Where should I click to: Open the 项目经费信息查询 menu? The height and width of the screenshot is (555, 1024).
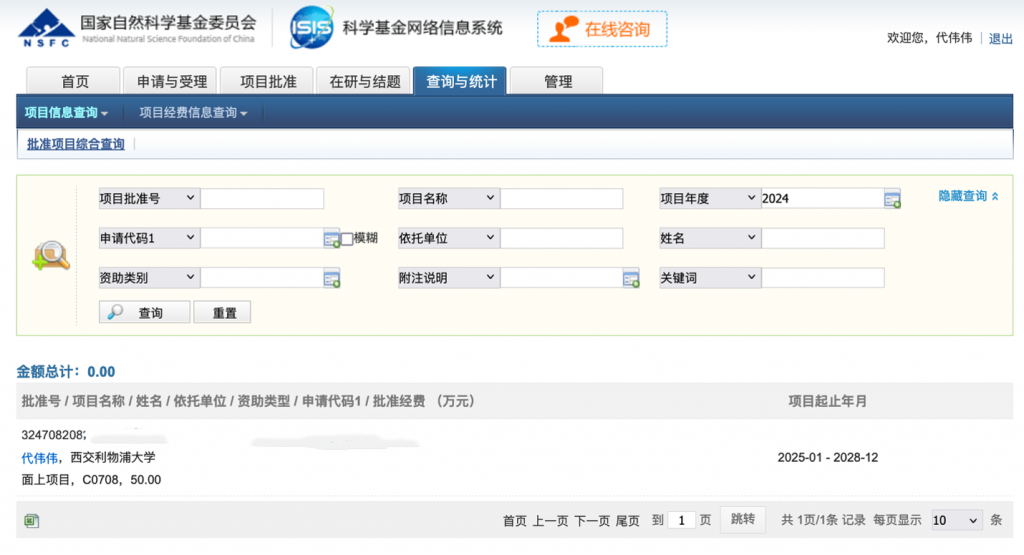pos(193,113)
